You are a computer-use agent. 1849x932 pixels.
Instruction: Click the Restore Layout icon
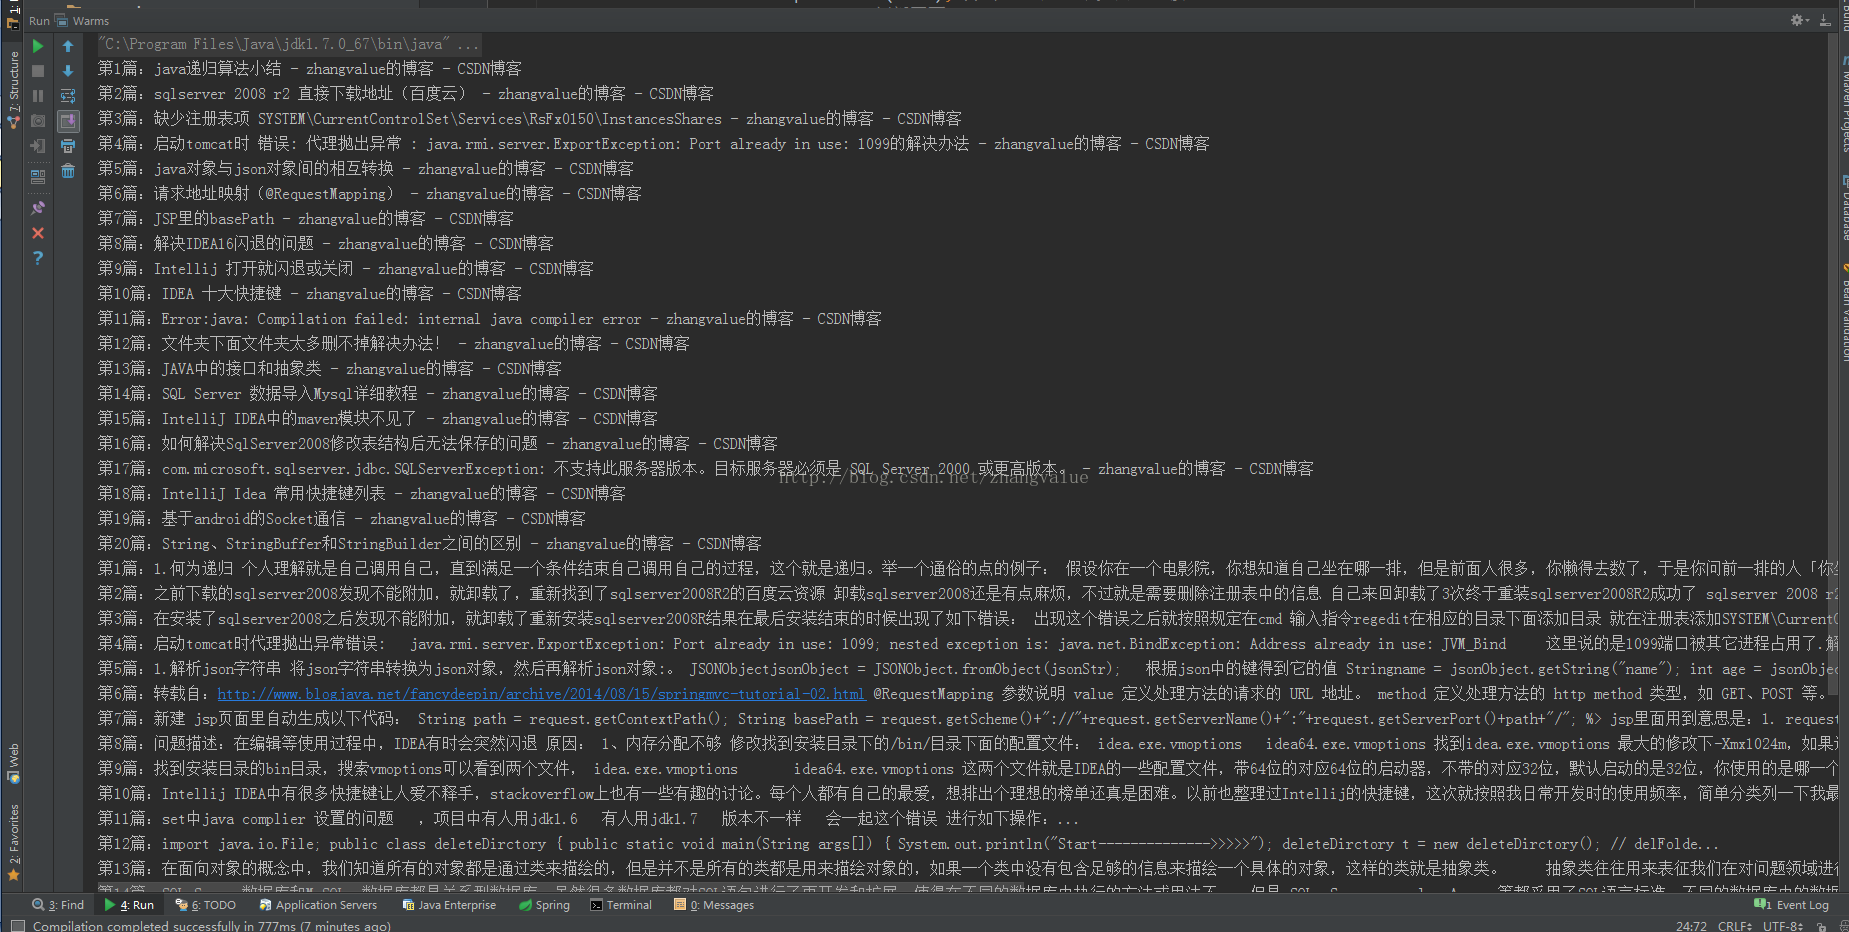(x=38, y=176)
